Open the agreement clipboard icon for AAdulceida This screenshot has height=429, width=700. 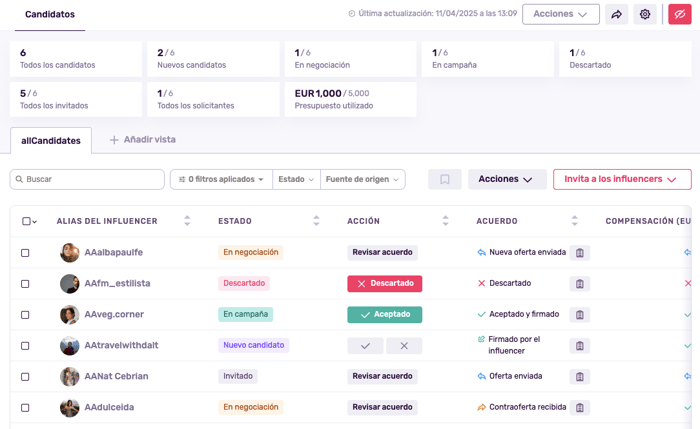[x=579, y=408]
